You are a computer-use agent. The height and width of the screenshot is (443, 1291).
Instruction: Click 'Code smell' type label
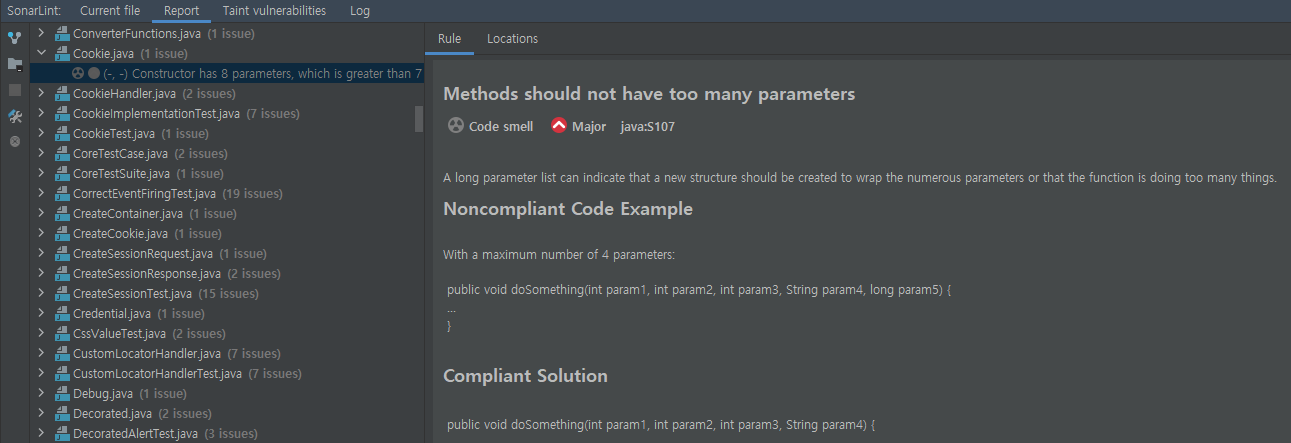501,126
